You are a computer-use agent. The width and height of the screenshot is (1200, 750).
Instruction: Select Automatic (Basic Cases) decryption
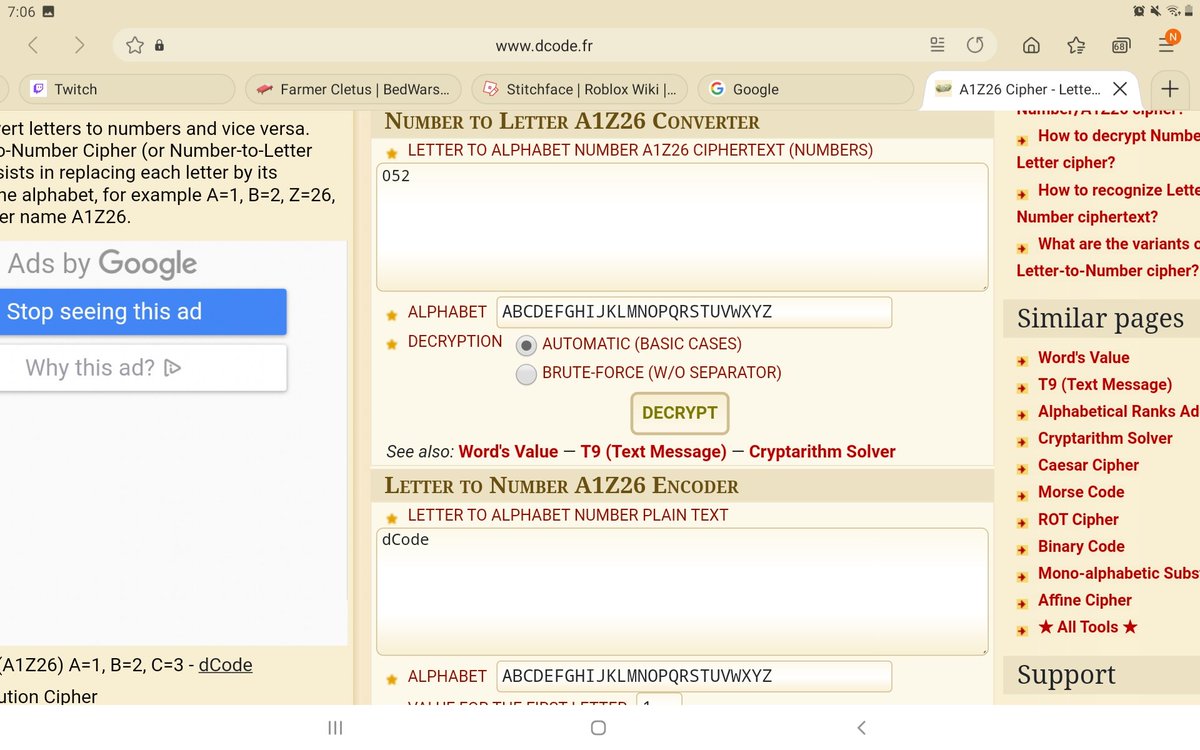tap(526, 345)
